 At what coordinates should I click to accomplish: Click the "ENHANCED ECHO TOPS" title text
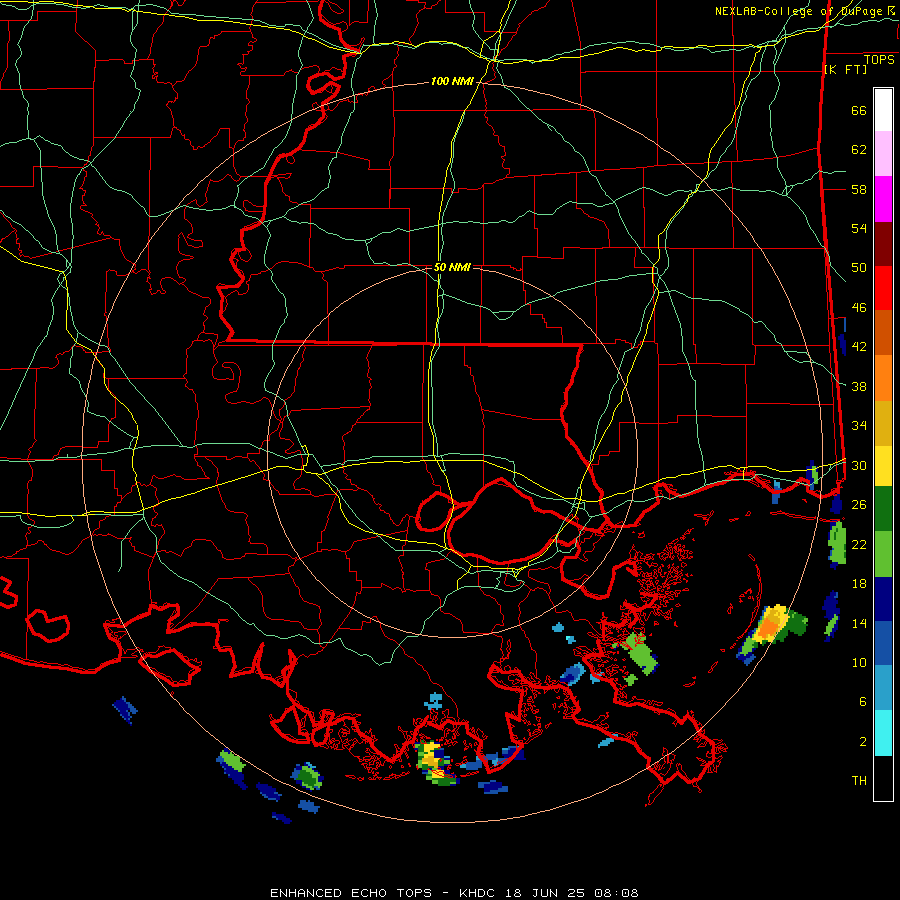[x=350, y=893]
